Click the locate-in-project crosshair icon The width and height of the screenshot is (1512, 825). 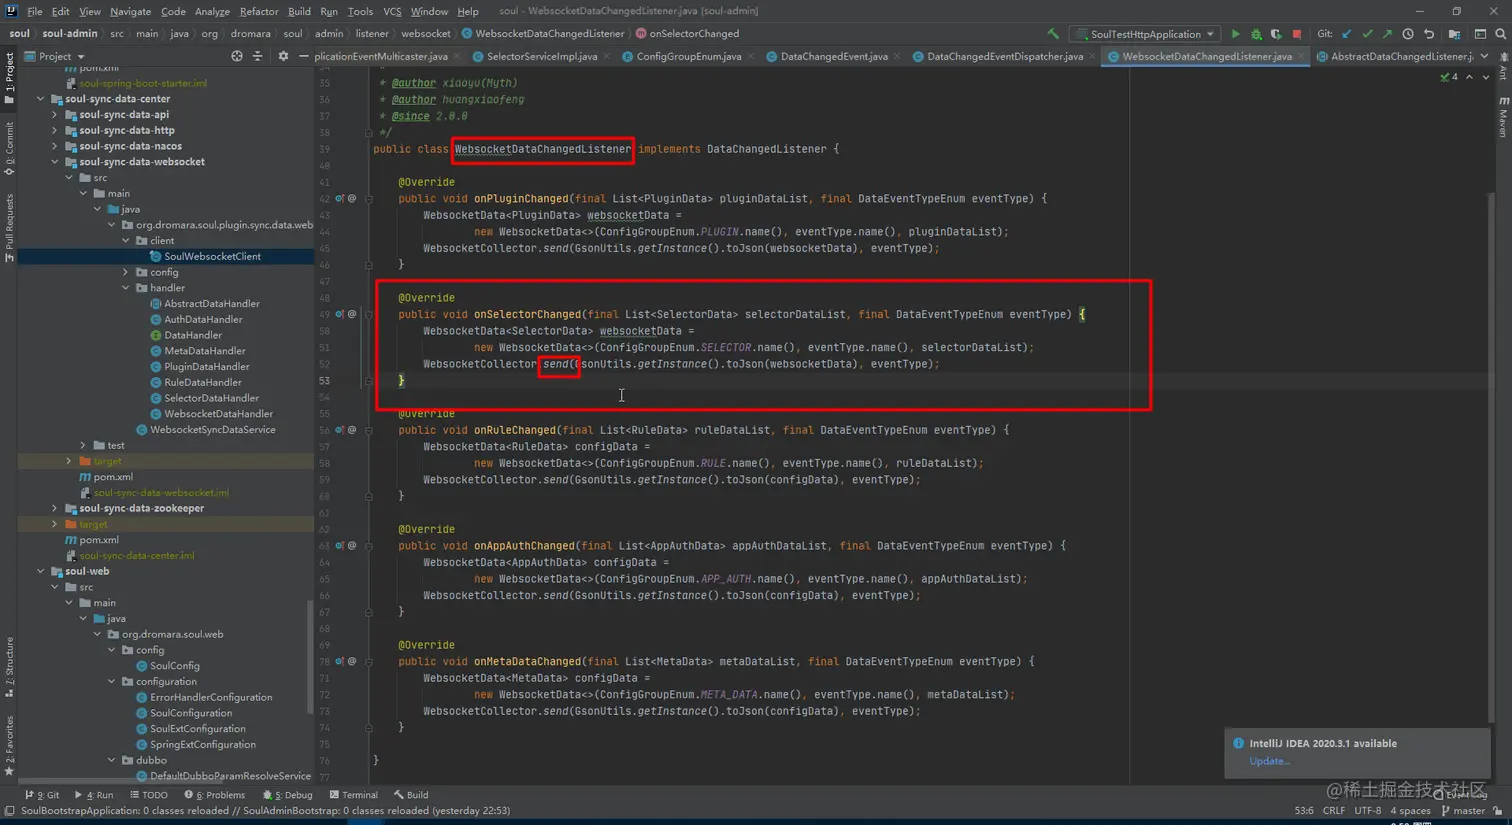point(237,57)
